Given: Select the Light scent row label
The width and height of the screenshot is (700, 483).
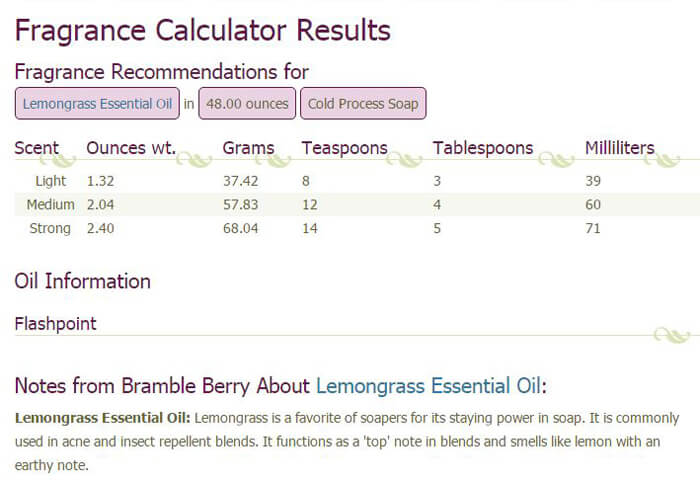Looking at the screenshot, I should click(x=51, y=181).
